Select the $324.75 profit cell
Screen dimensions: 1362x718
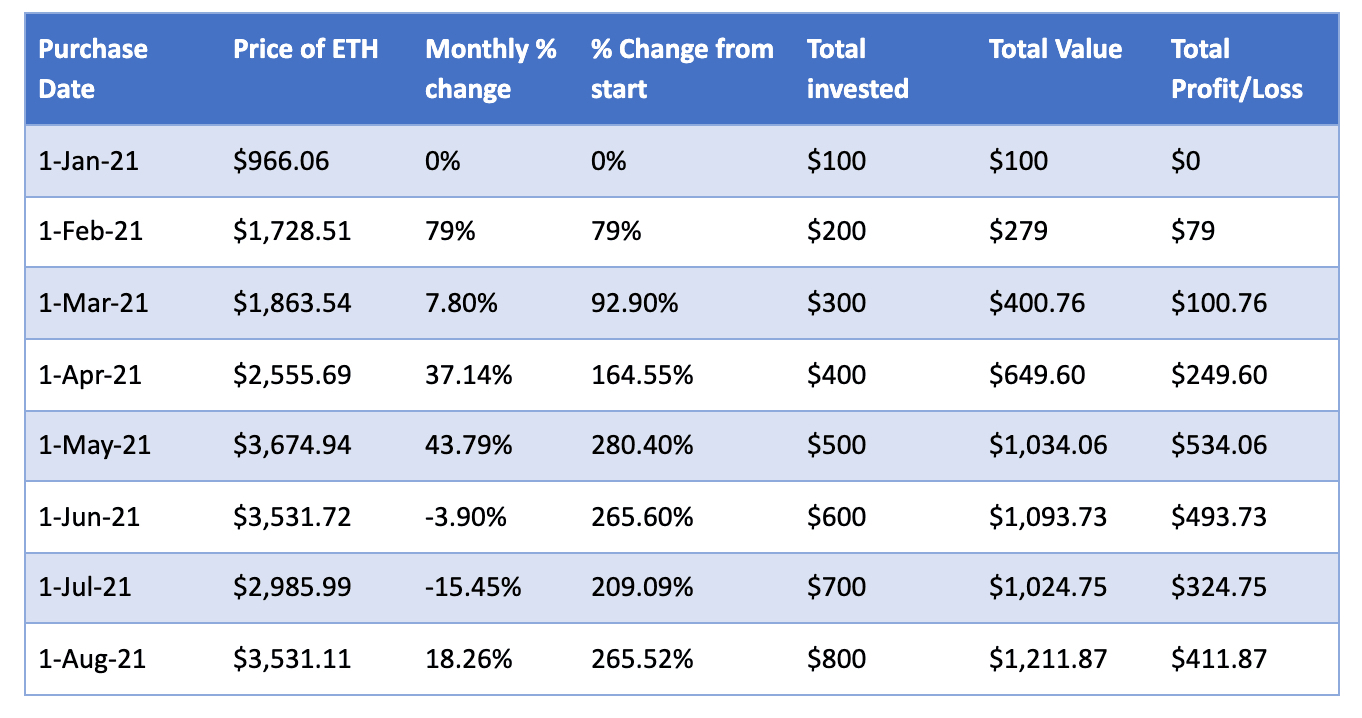[1218, 587]
